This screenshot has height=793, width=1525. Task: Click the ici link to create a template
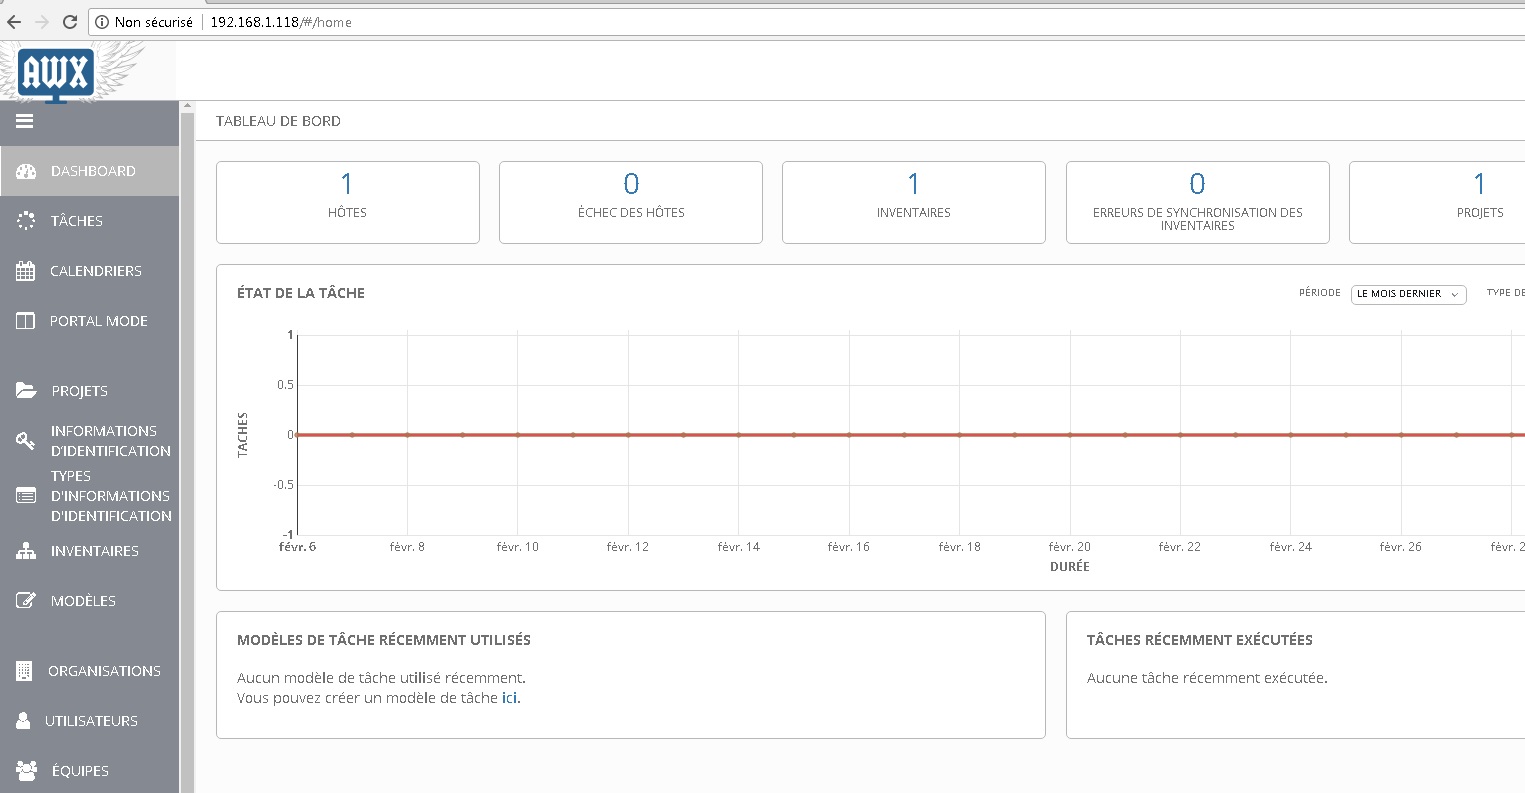pos(510,697)
